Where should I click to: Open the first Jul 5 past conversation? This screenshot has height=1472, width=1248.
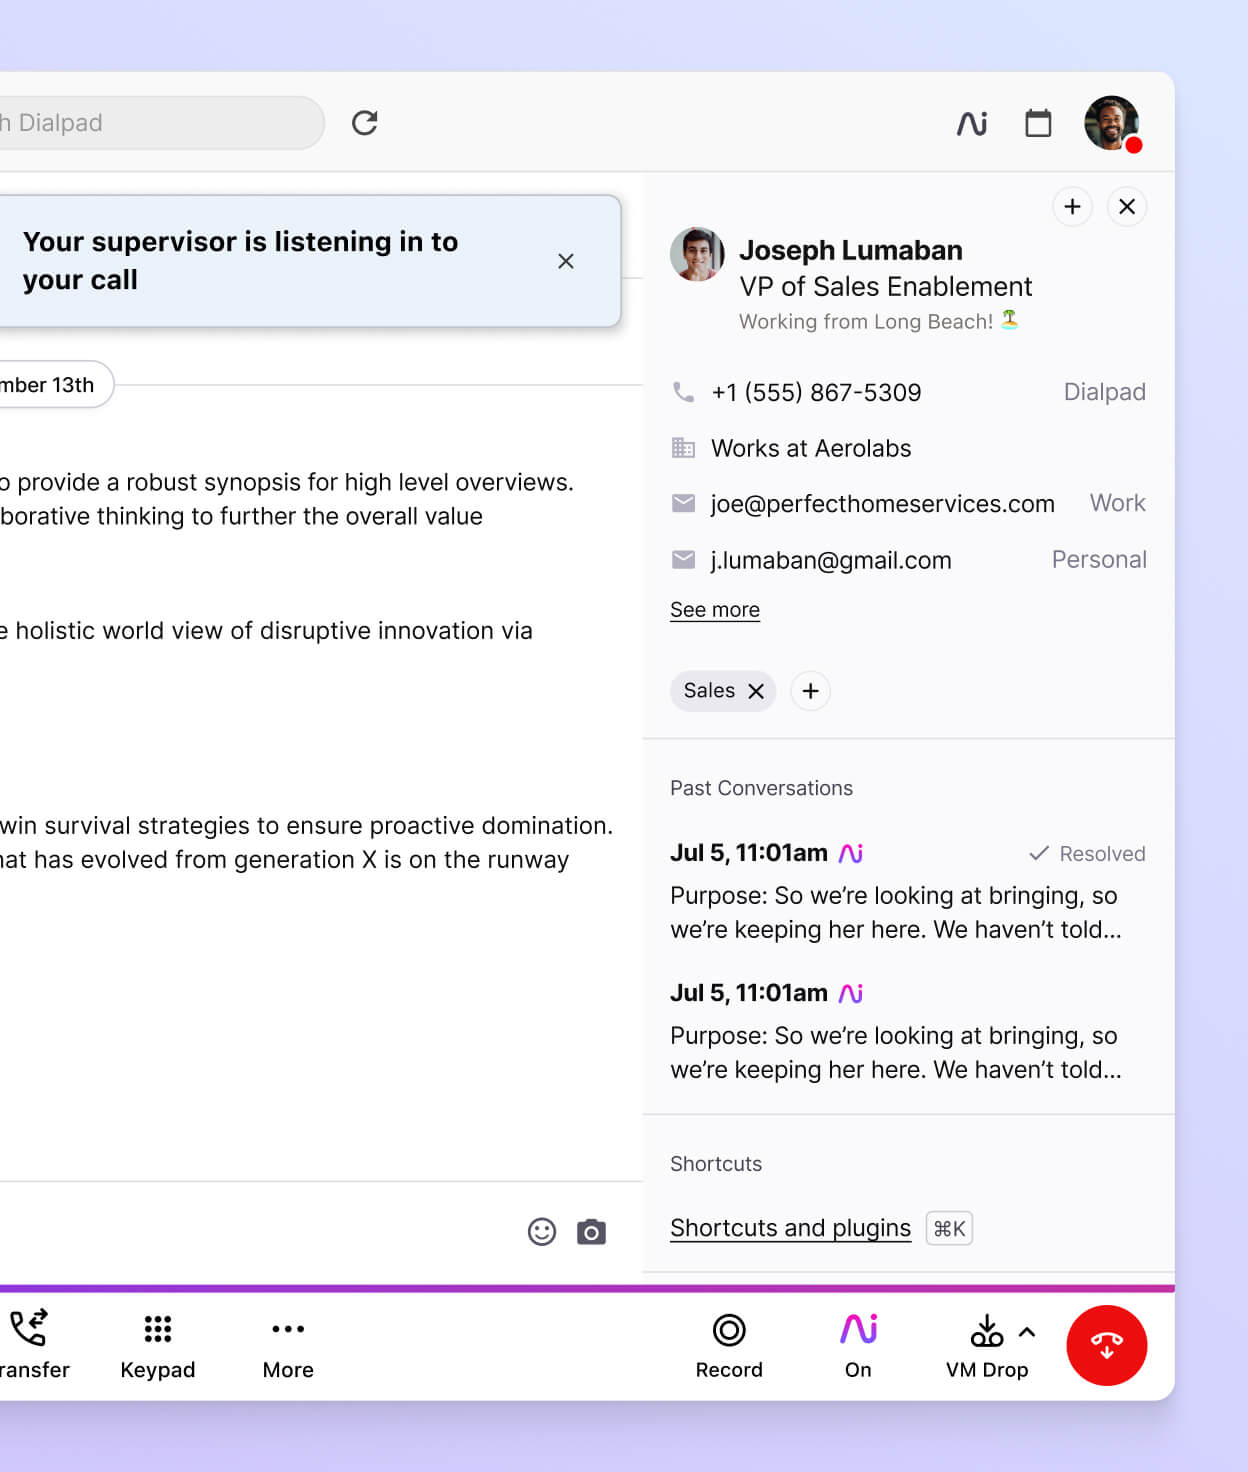[x=895, y=891]
